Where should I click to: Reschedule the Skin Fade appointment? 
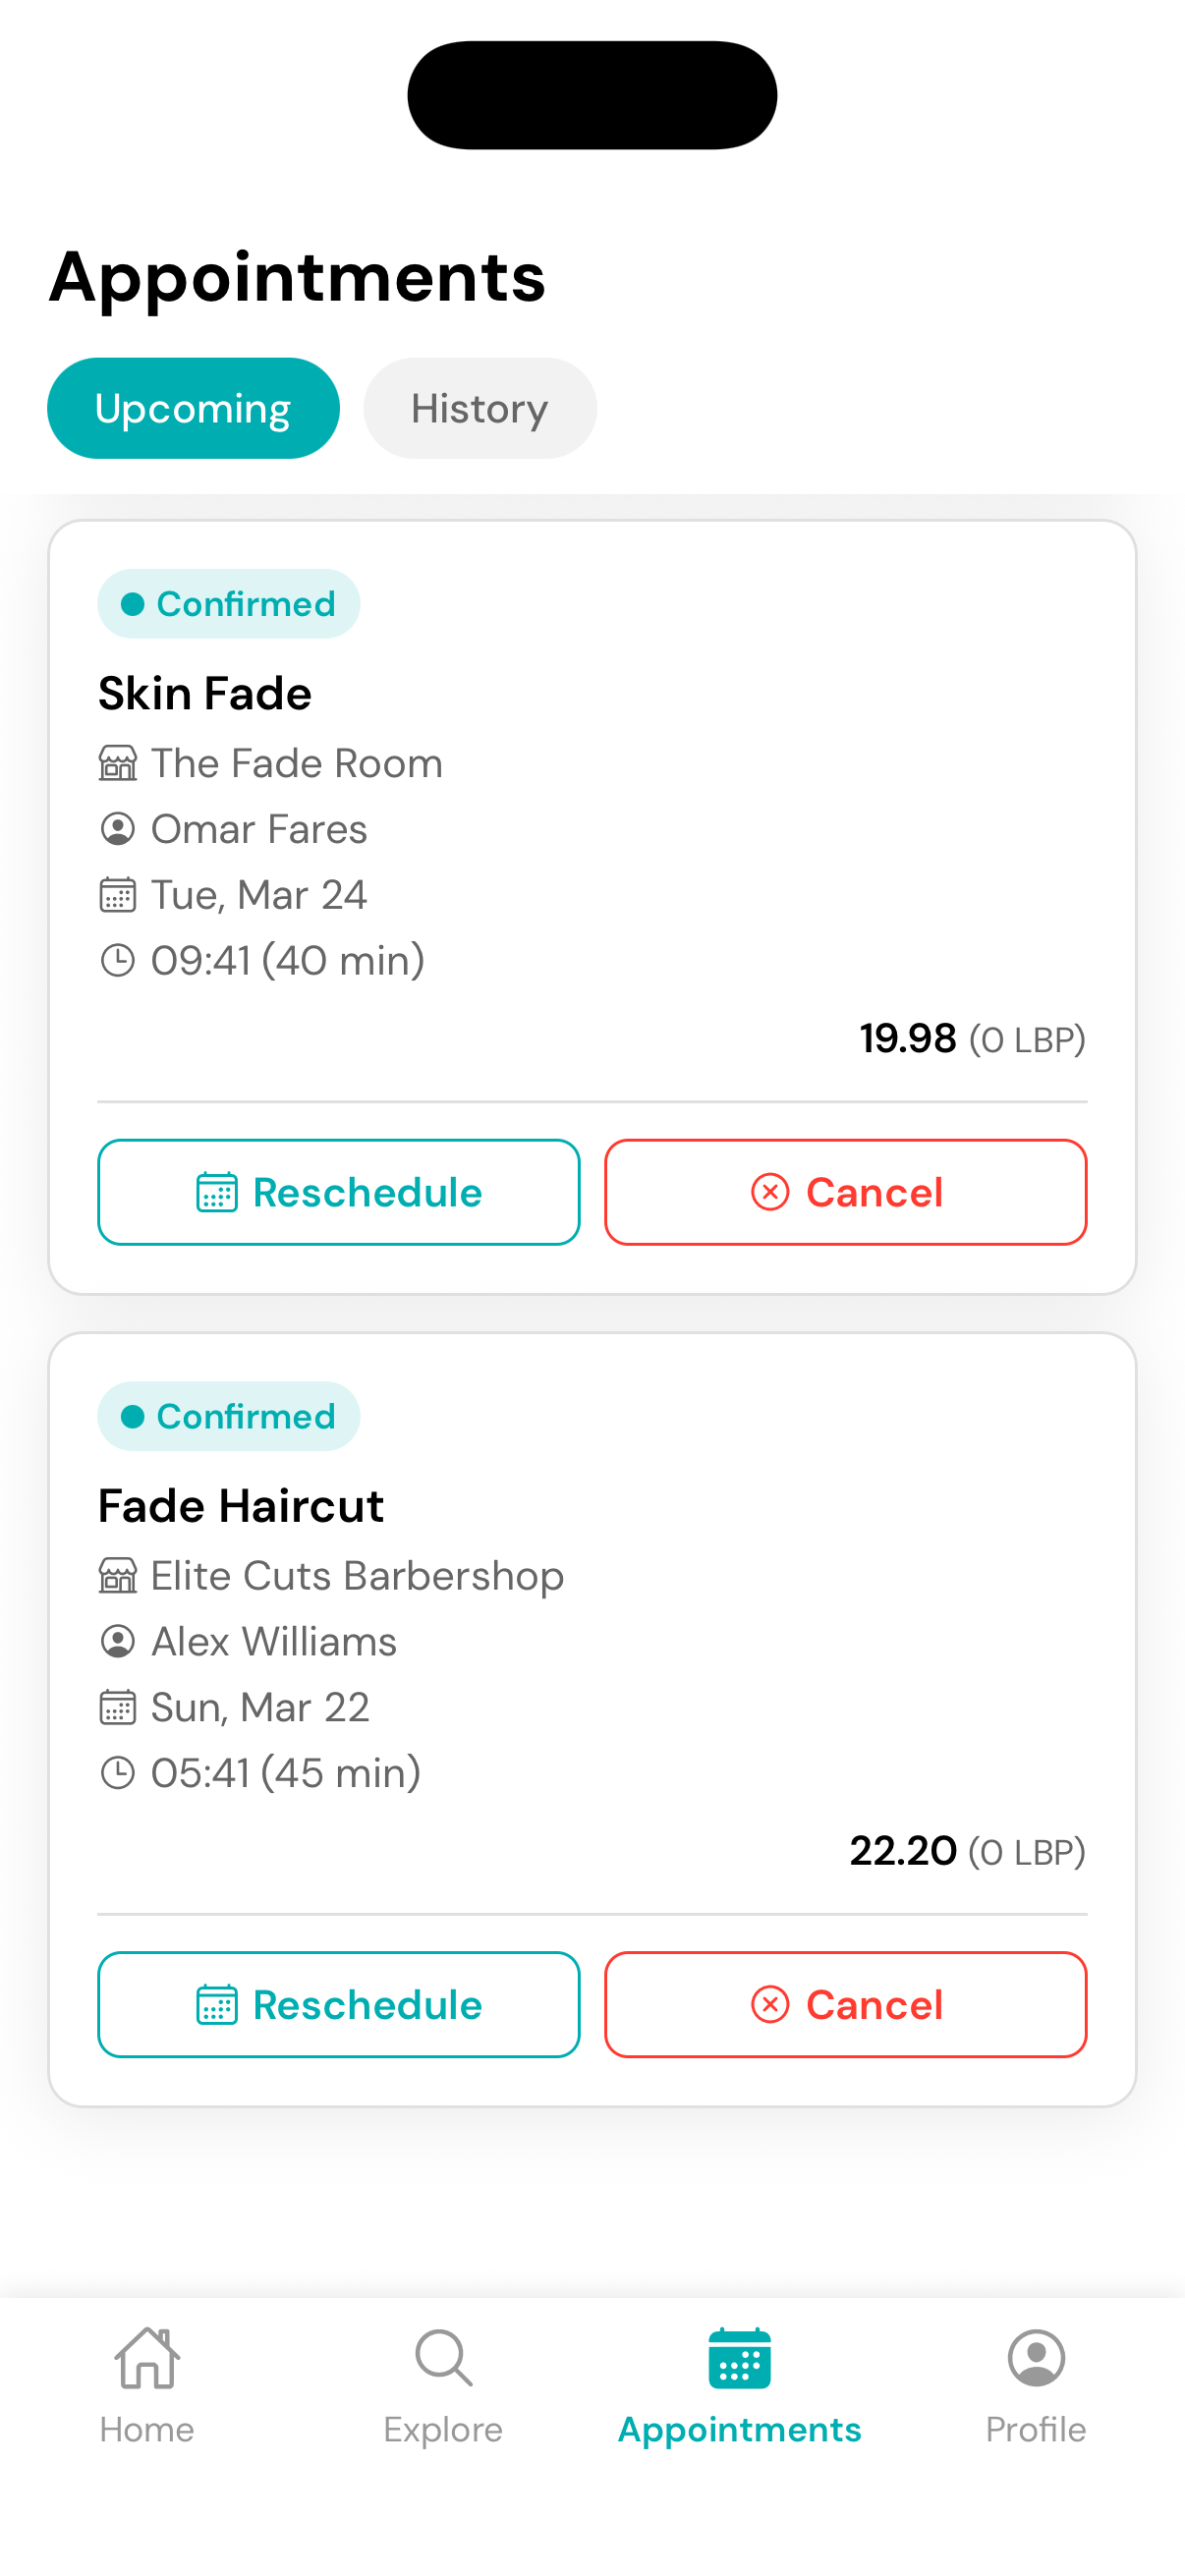(338, 1192)
